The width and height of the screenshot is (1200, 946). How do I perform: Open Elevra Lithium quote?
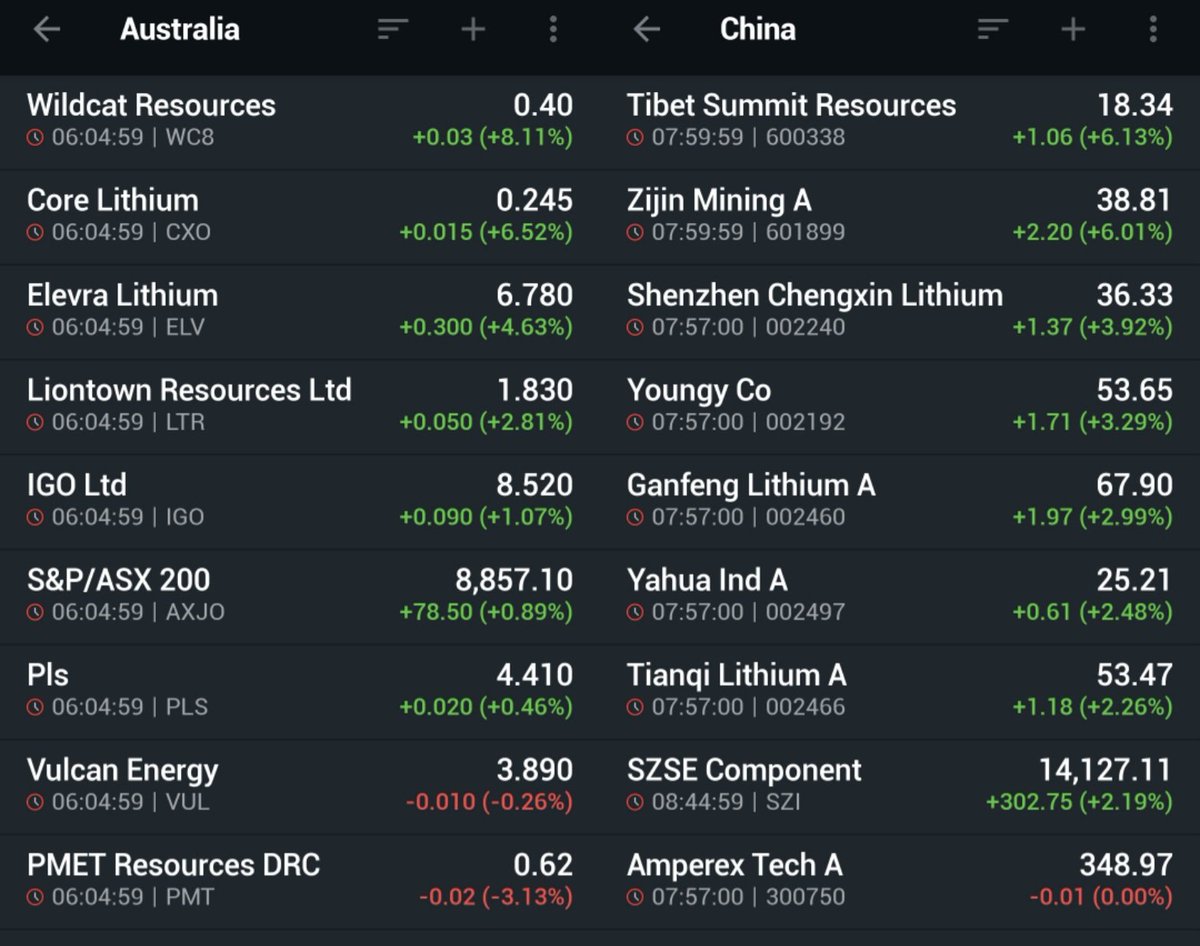(x=300, y=312)
